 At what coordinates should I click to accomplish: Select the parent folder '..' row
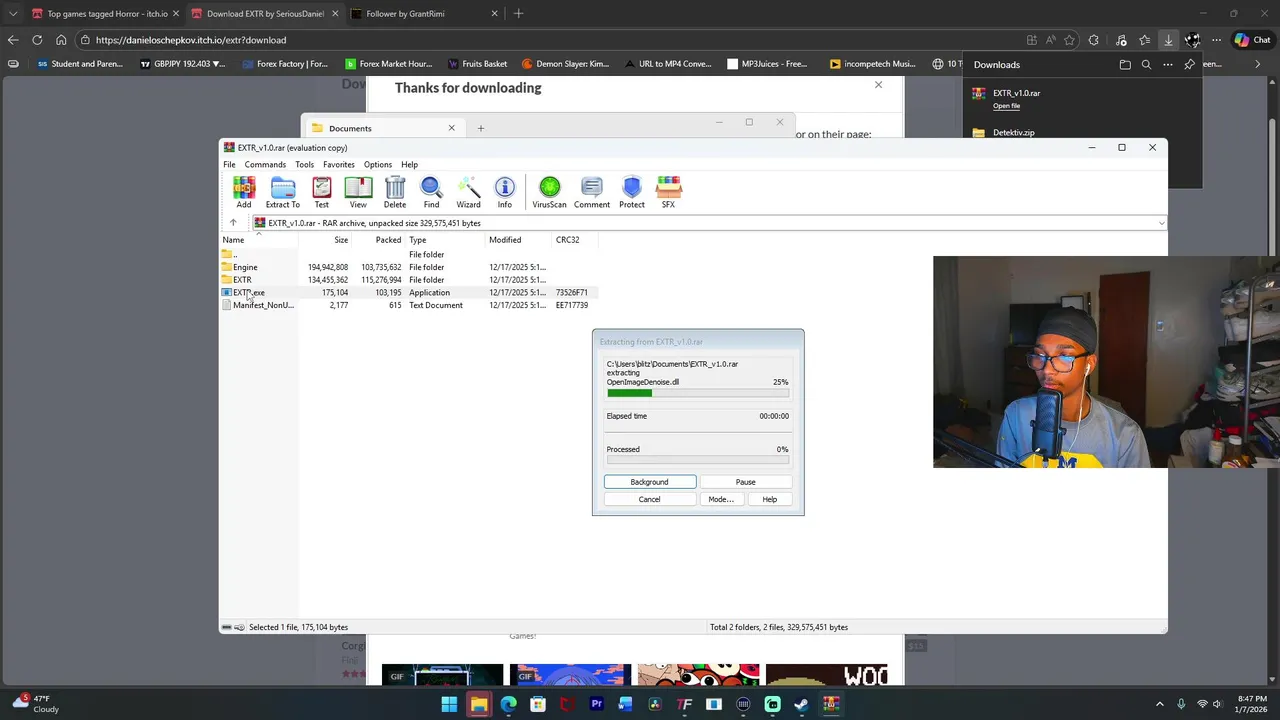[410, 254]
